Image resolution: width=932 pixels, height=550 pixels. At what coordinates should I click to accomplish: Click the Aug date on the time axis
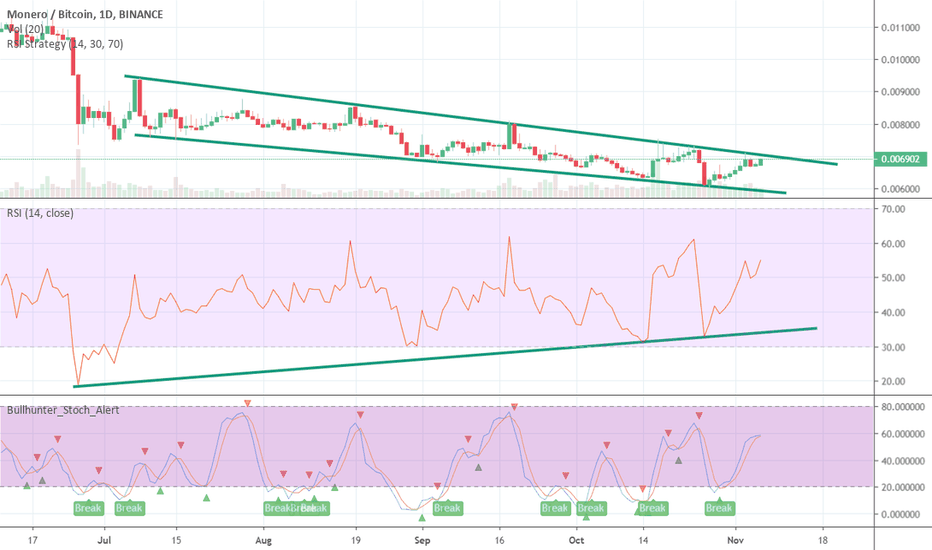point(263,540)
